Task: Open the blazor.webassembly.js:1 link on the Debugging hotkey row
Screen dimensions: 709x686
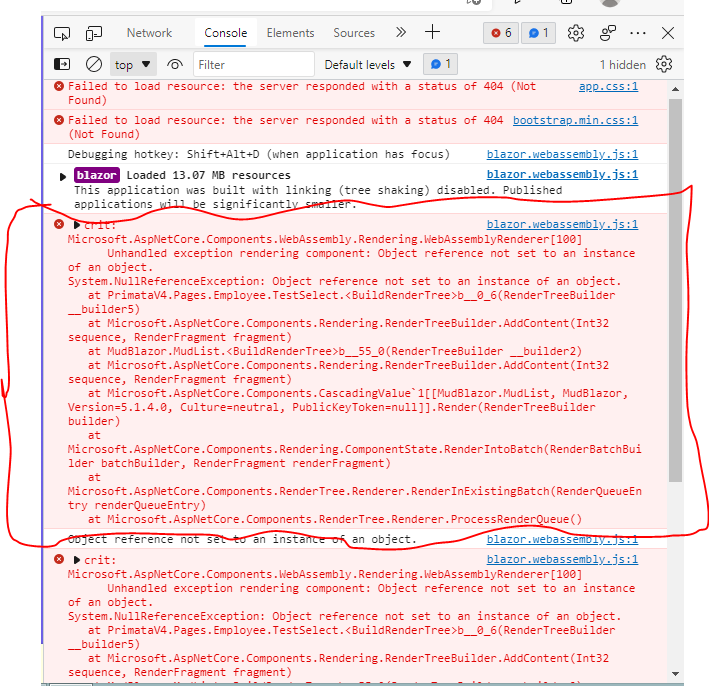Action: pos(562,154)
